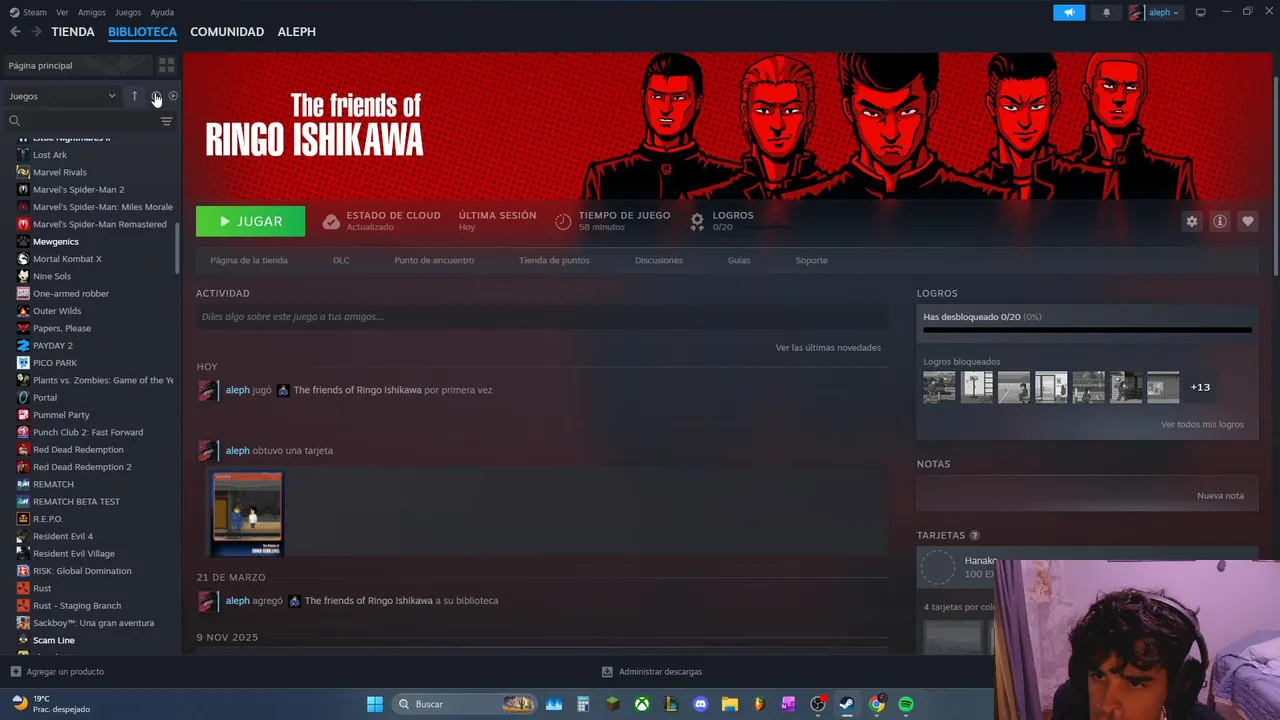Select Red Dead Redemption 2 in list
The height and width of the screenshot is (720, 1280).
(x=82, y=467)
